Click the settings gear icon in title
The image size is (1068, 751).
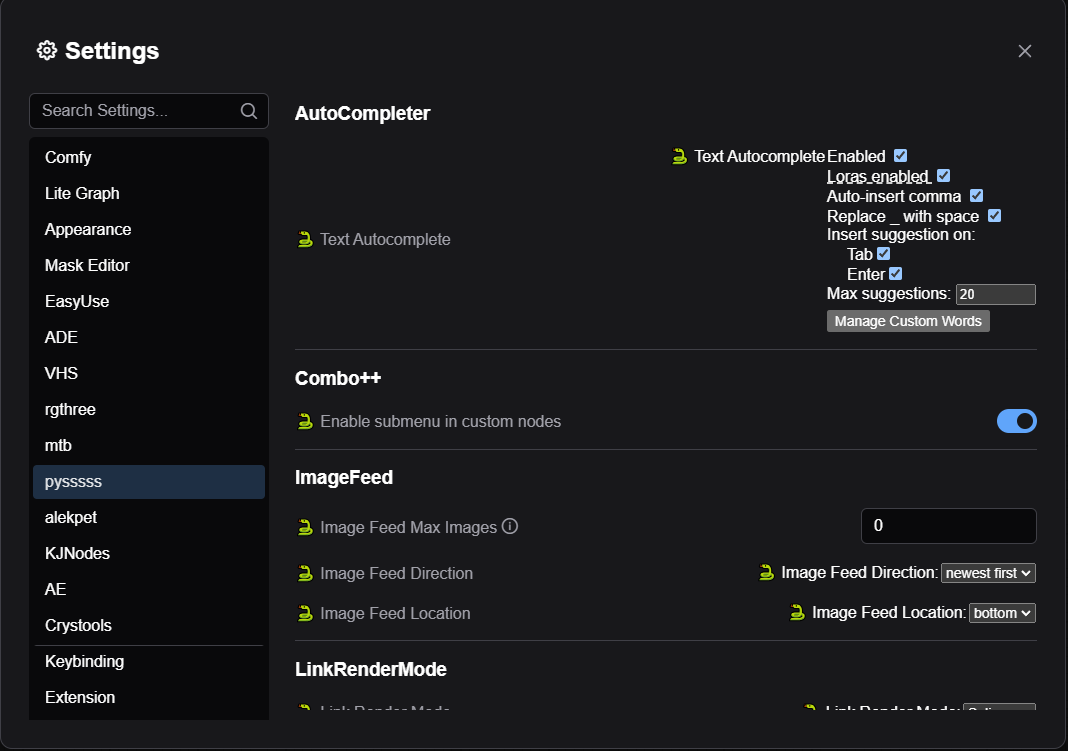pos(46,51)
